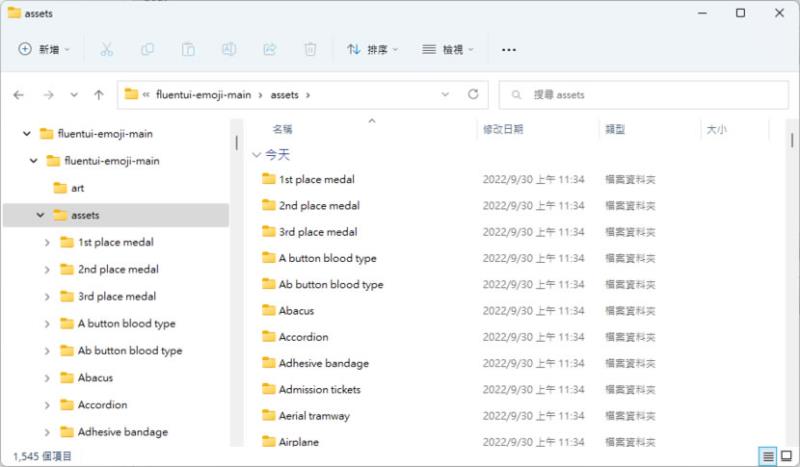This screenshot has width=800, height=467.
Task: Sort by 名稱 (Name) column header
Action: 282,129
